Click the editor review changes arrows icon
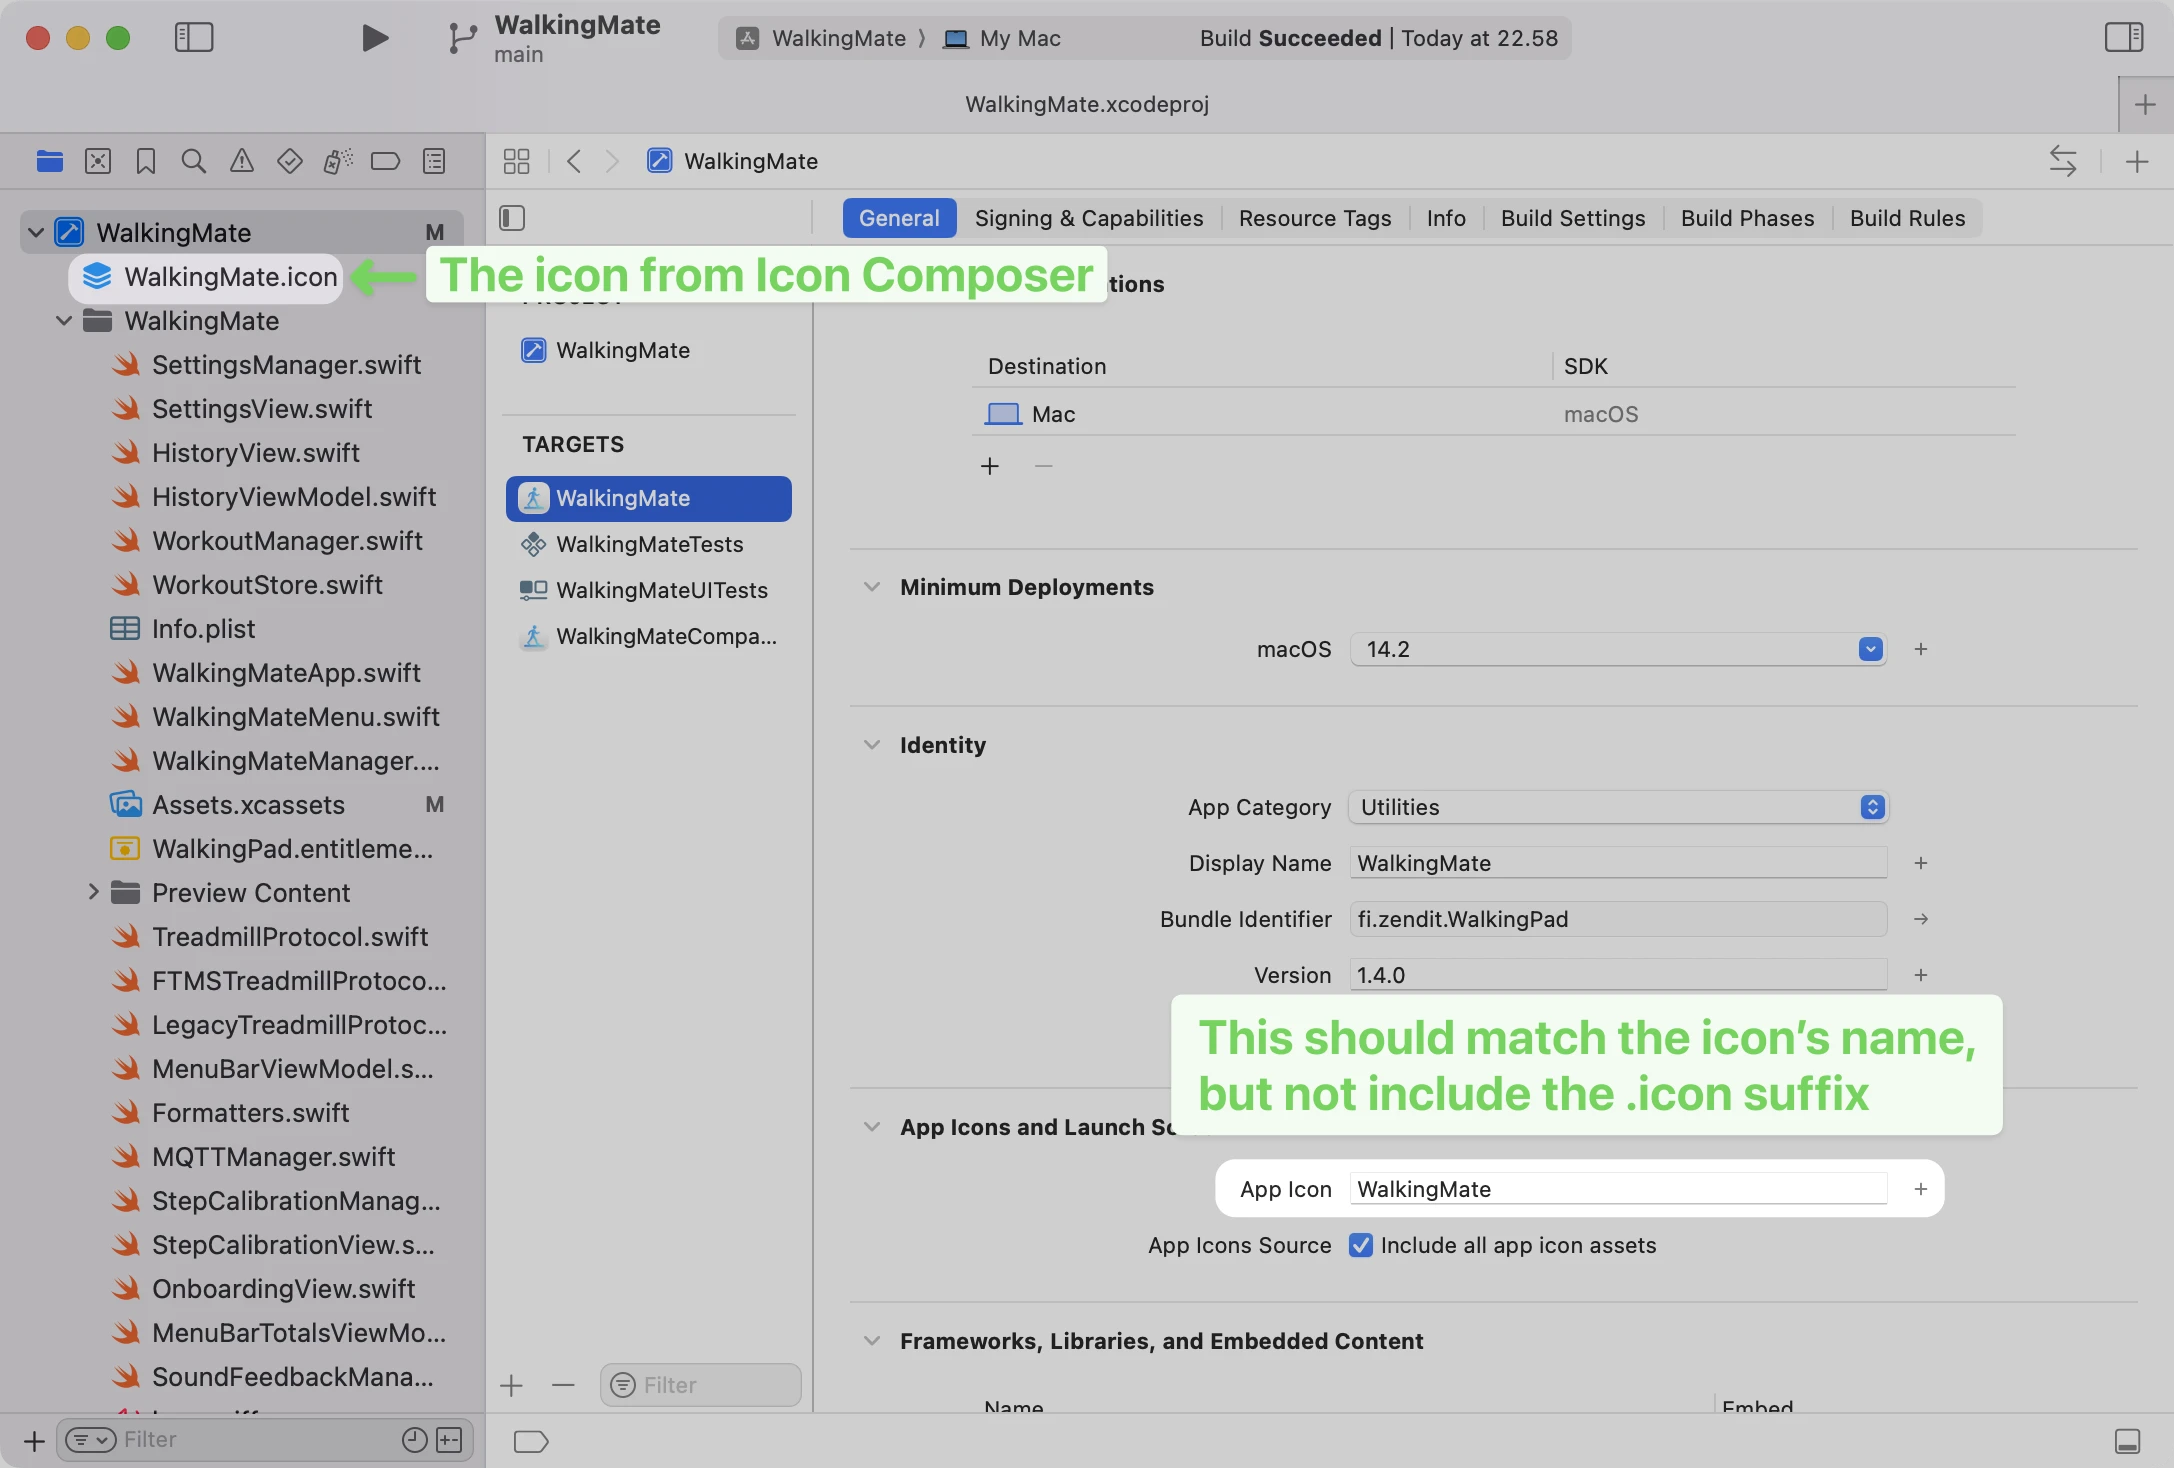This screenshot has height=1468, width=2174. [x=2063, y=161]
